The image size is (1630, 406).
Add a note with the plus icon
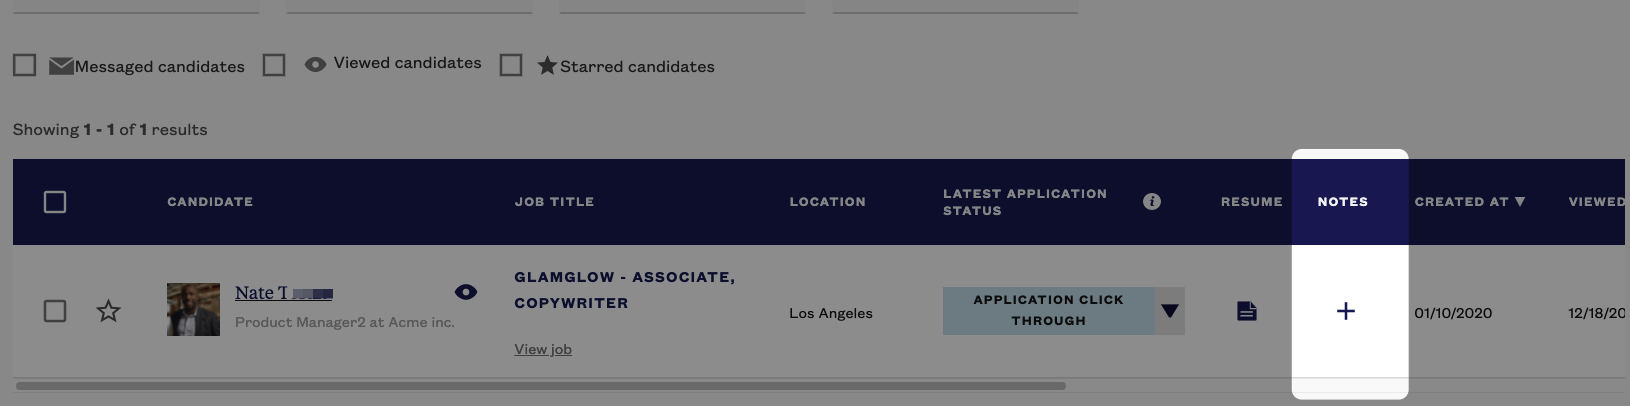[1346, 311]
